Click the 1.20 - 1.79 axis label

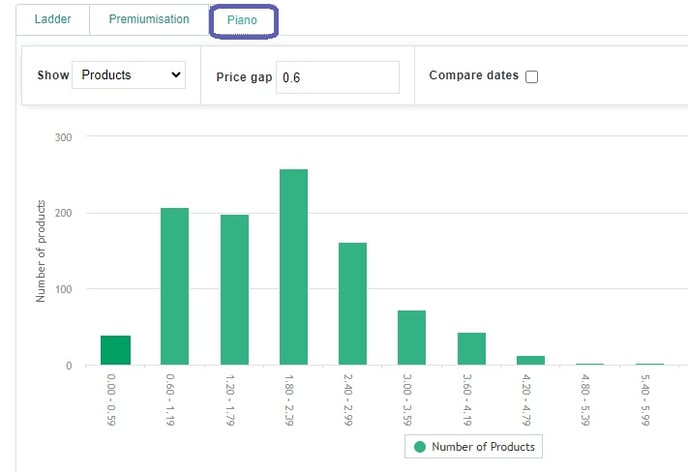click(x=230, y=400)
